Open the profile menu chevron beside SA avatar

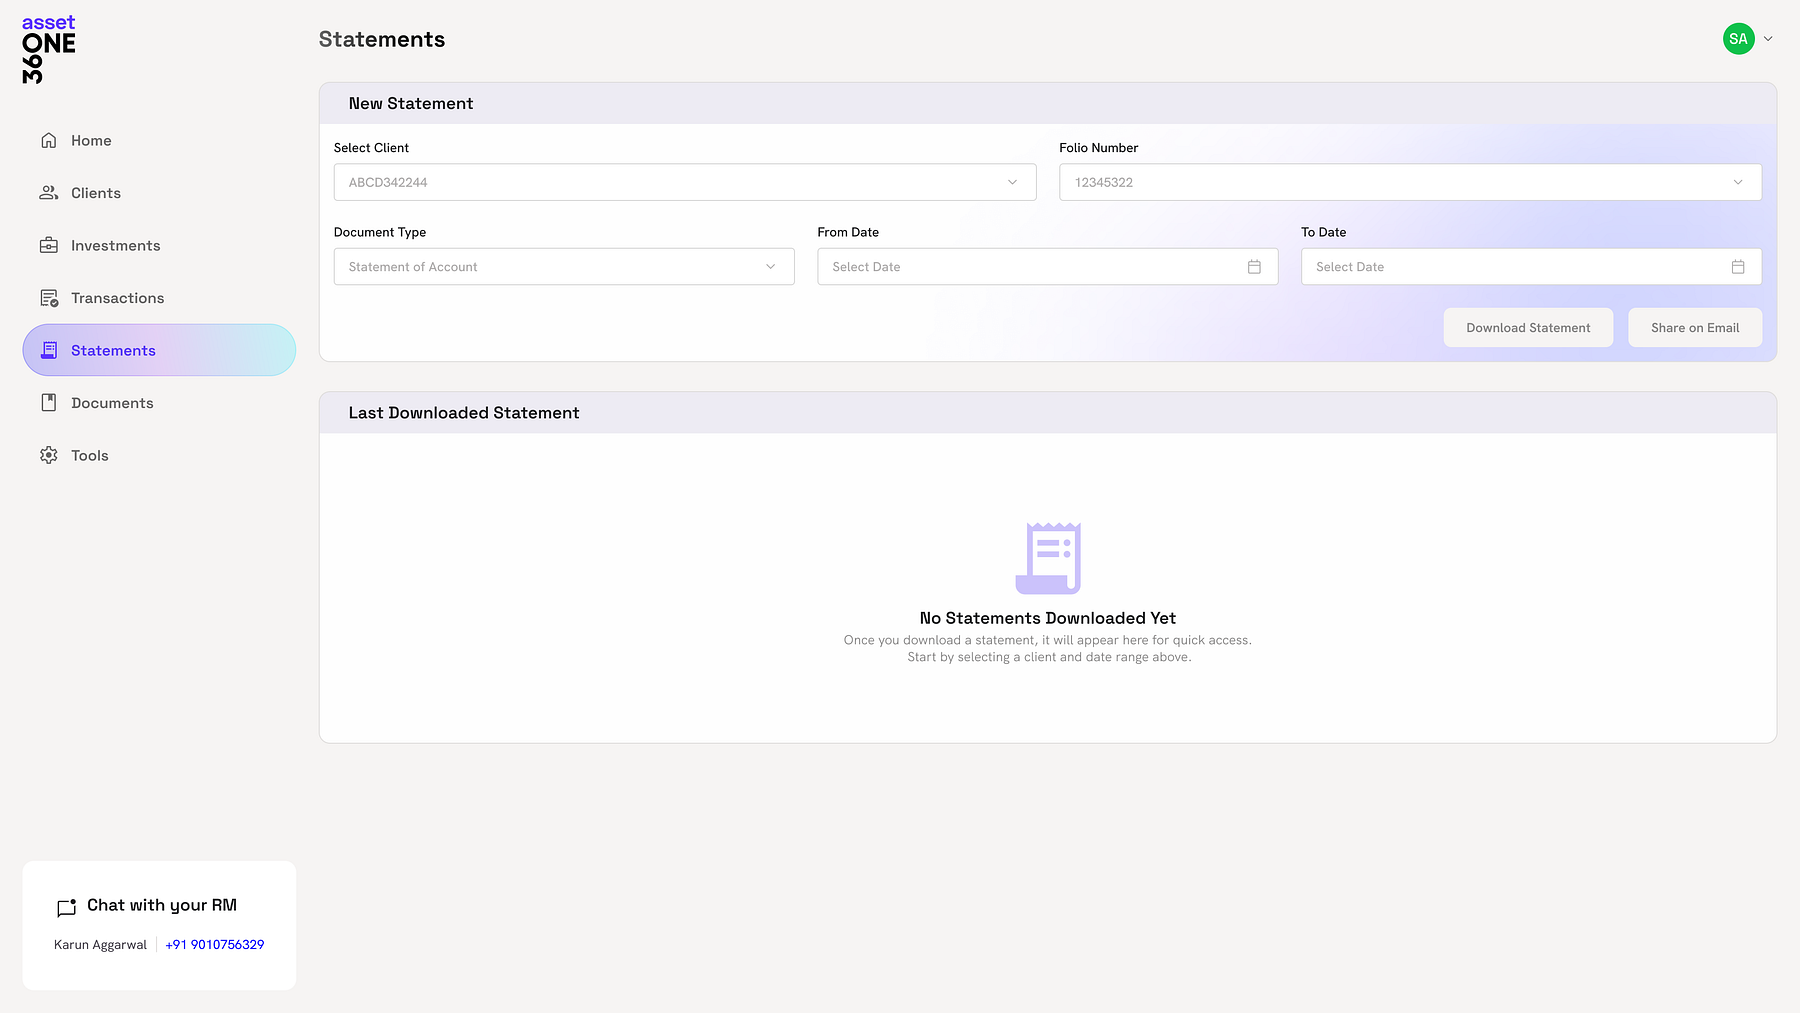[x=1767, y=38]
